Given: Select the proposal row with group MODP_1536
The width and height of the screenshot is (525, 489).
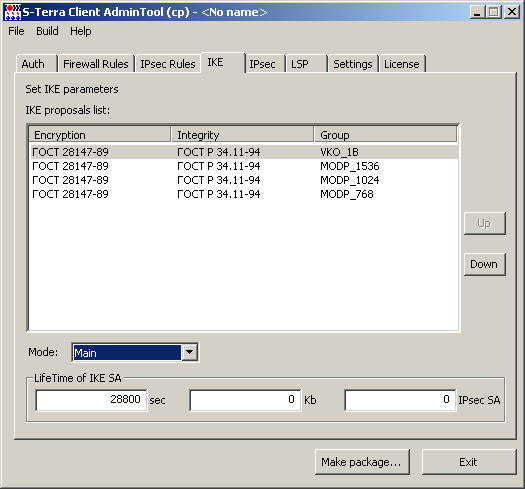Looking at the screenshot, I should 244,166.
